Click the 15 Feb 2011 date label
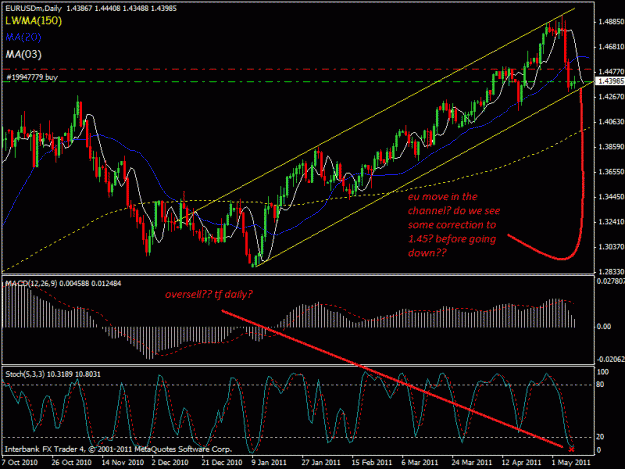Image resolution: width=625 pixels, height=469 pixels. coord(371,463)
